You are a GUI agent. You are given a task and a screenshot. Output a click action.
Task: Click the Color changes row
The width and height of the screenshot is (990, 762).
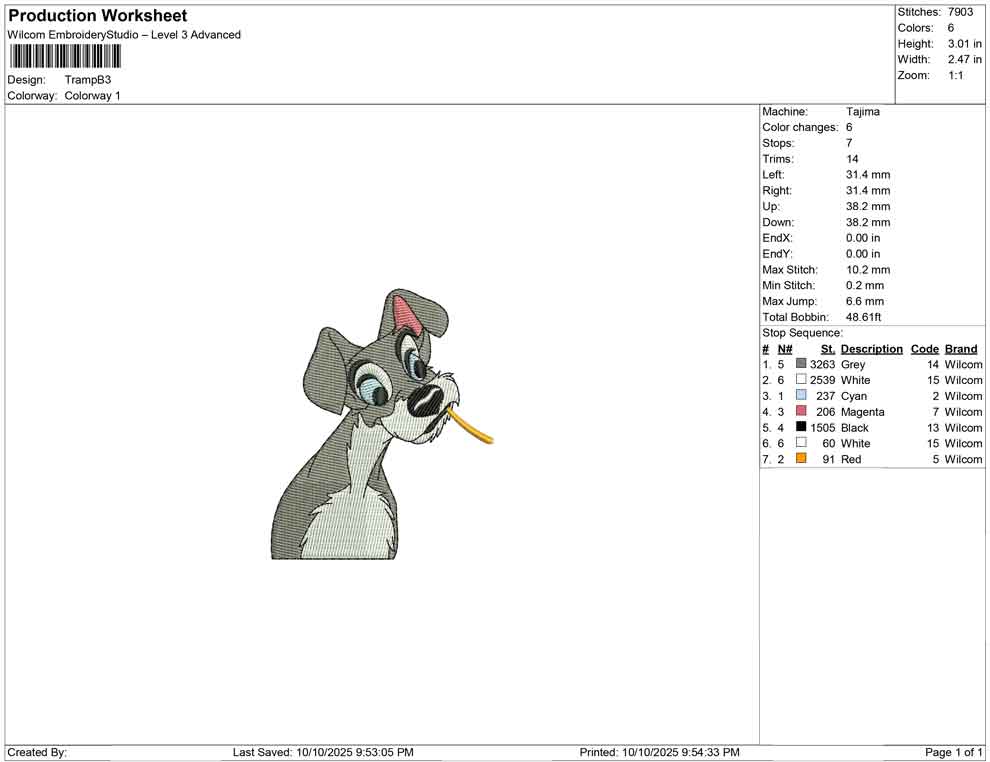[808, 127]
